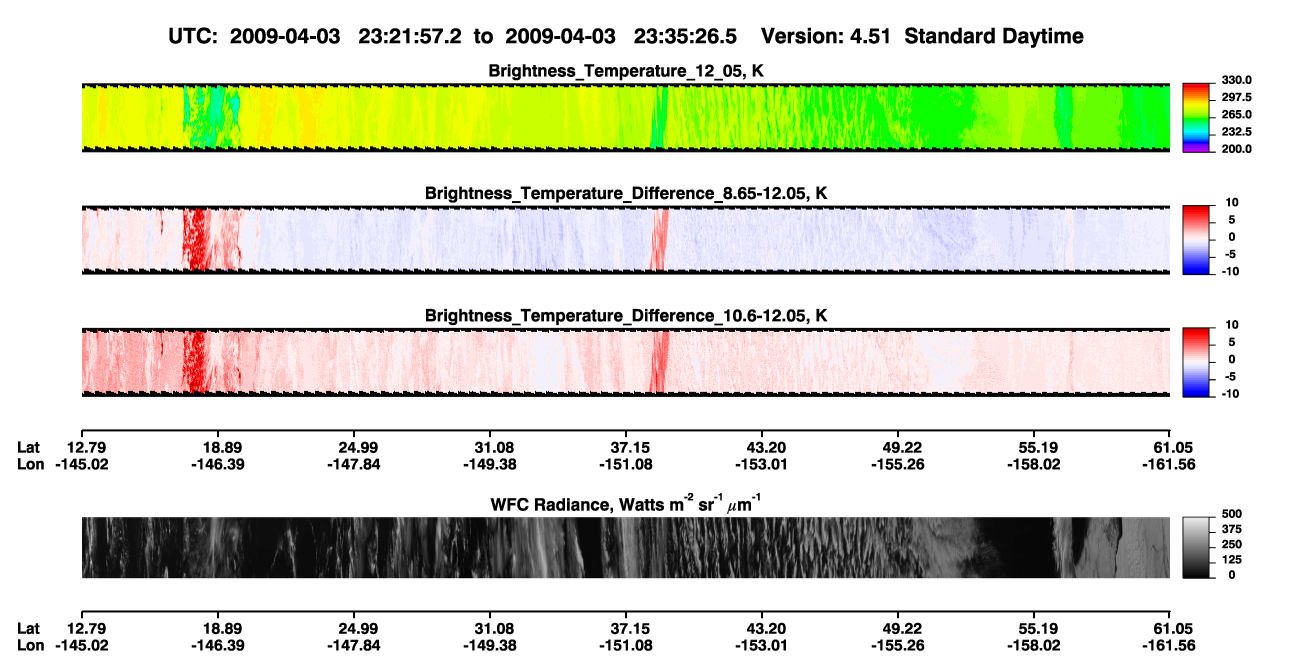Click the 10 tick on the 8.65-12.05 colorbar
1300x667 pixels.
click(1233, 202)
